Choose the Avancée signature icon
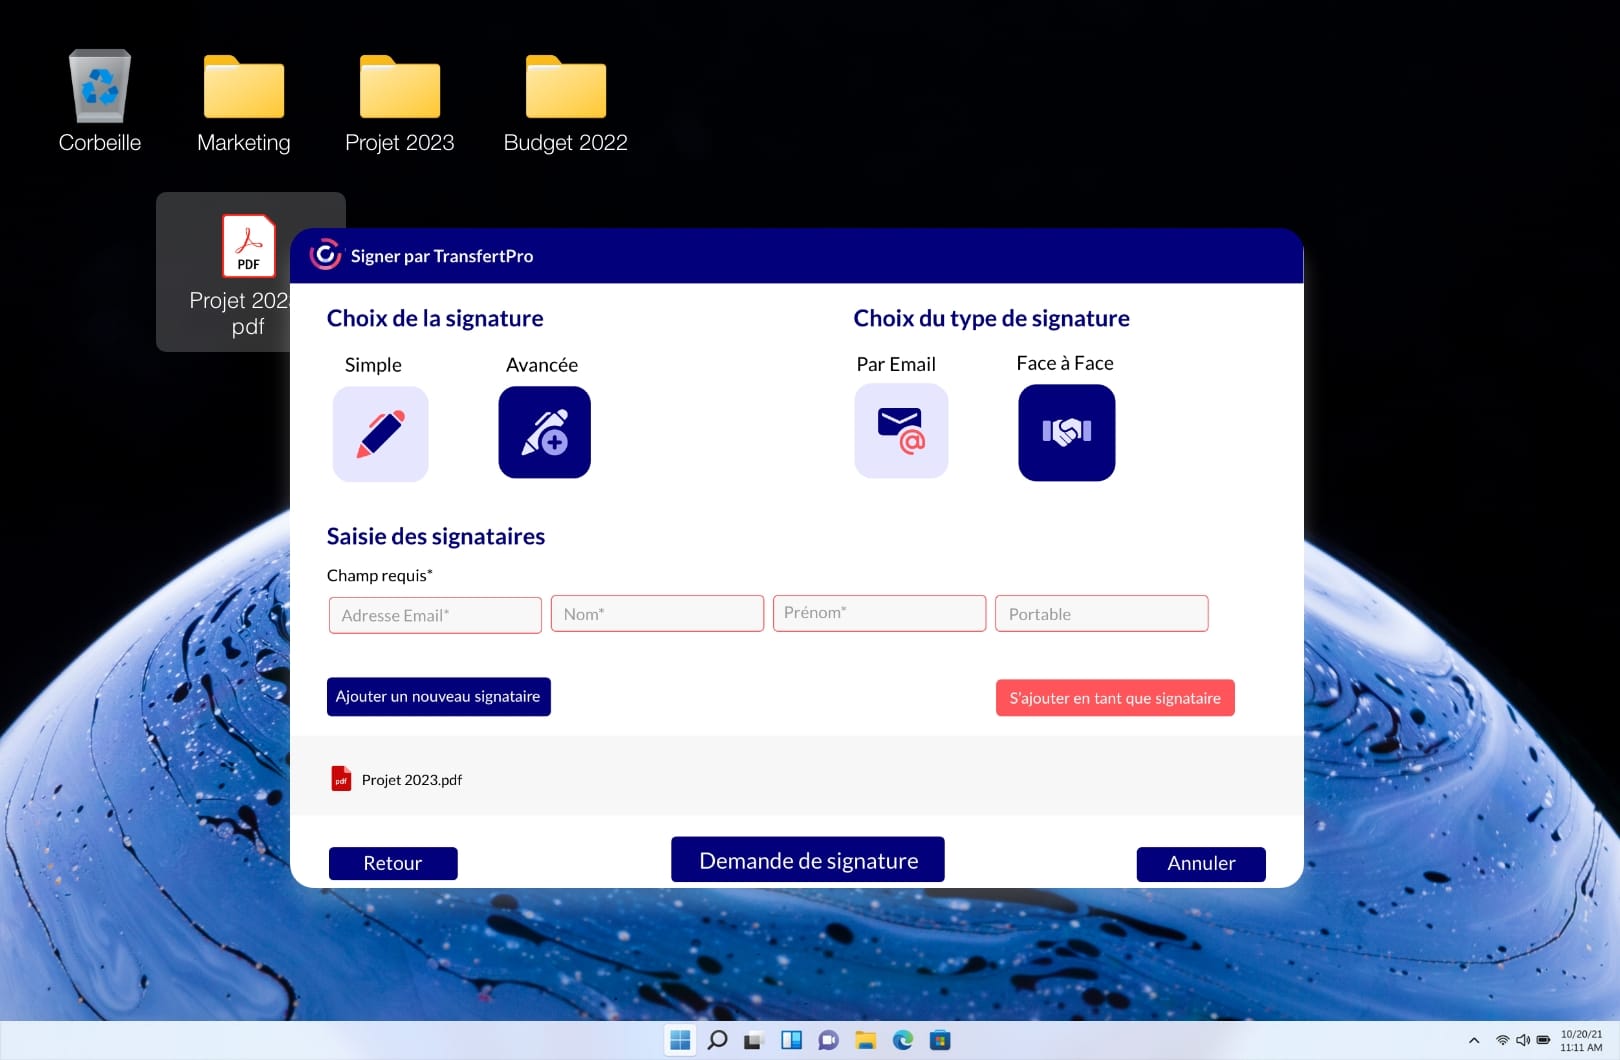The width and height of the screenshot is (1620, 1060). pos(544,432)
